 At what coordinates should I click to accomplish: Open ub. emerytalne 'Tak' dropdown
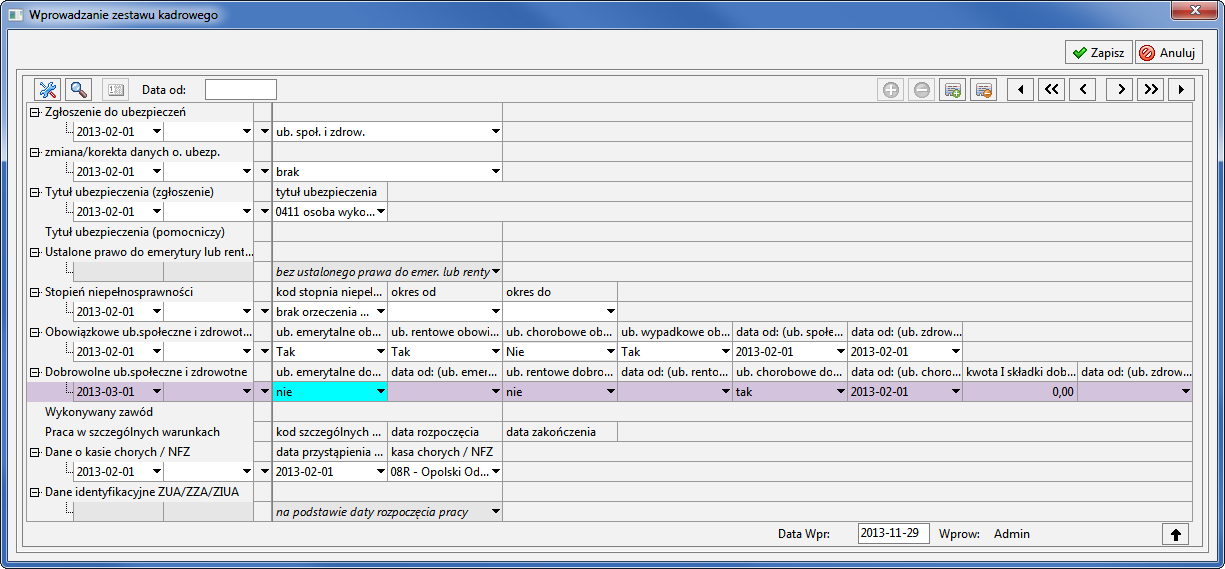381,352
